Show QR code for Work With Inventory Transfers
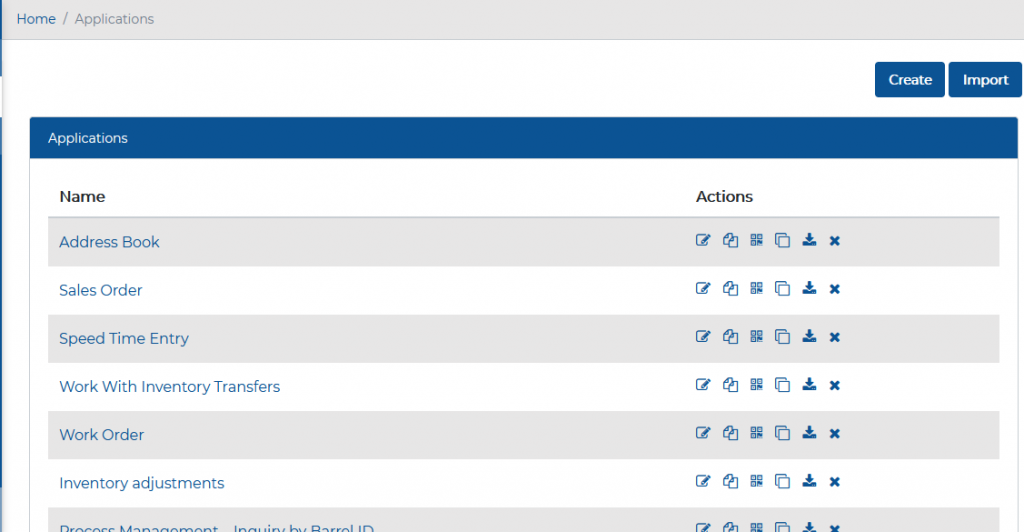1024x532 pixels. pyautogui.click(x=756, y=385)
